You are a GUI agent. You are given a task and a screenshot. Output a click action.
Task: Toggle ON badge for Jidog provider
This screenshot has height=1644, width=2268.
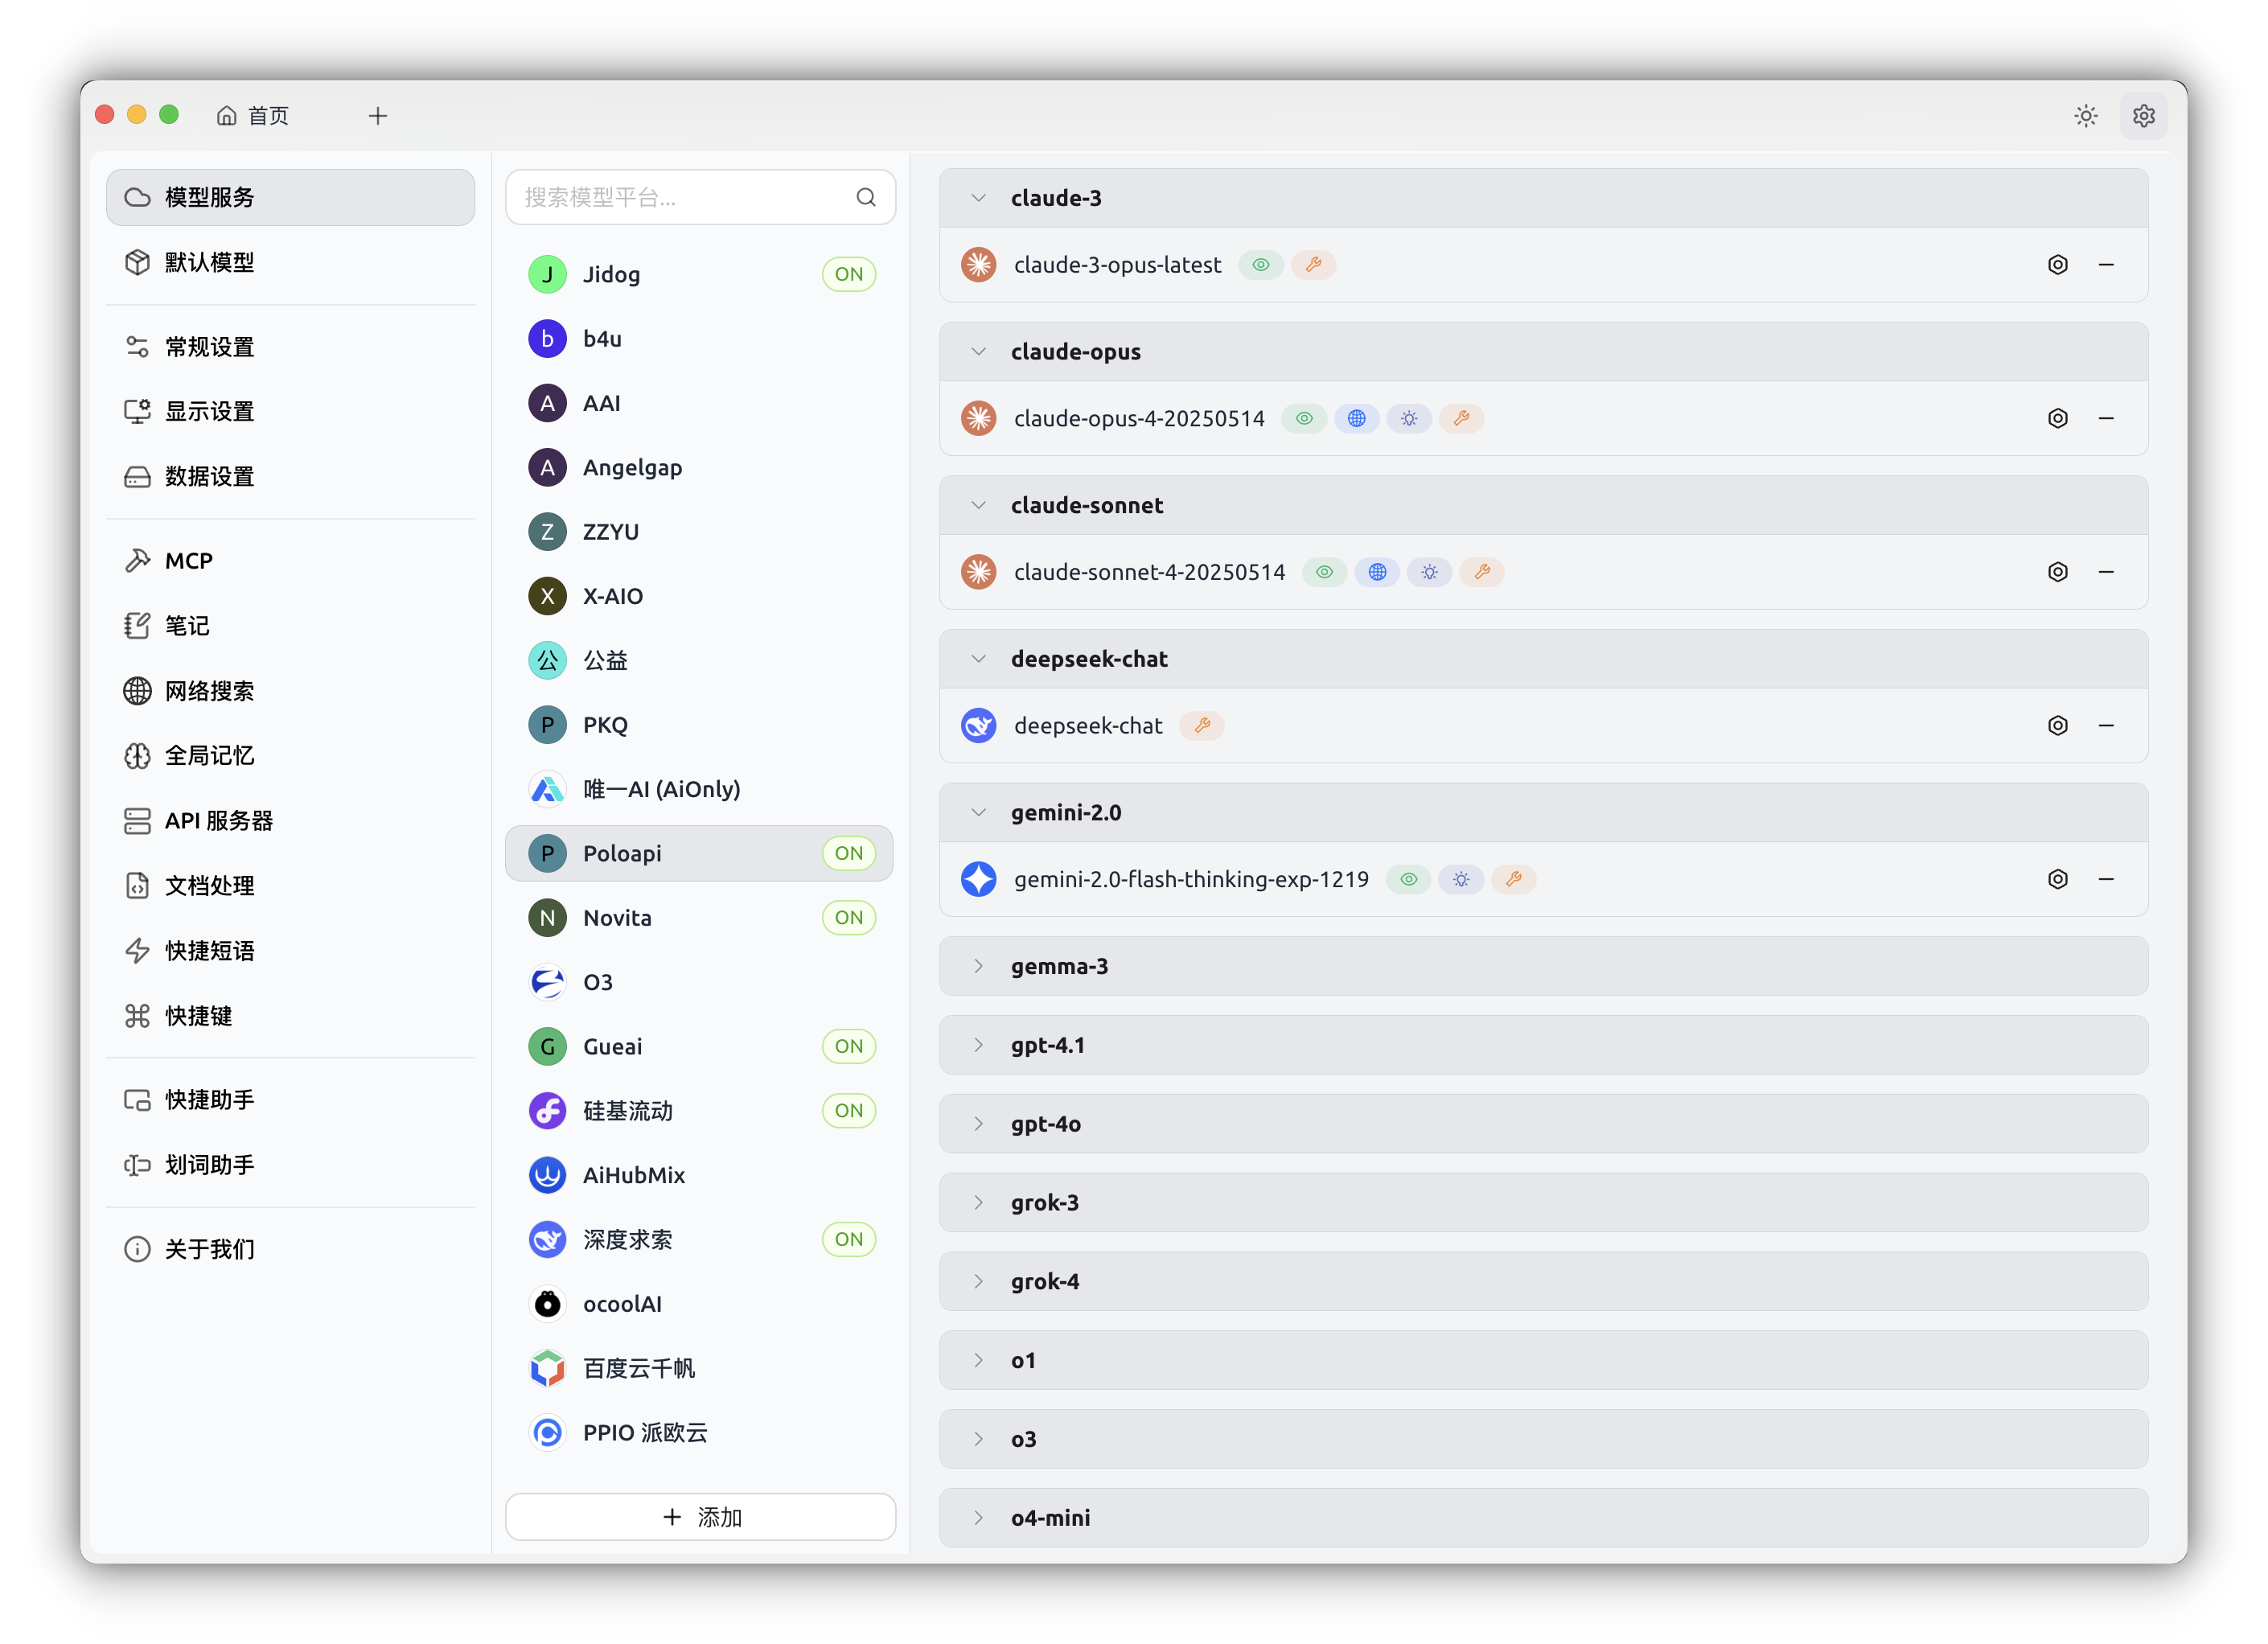coord(849,274)
